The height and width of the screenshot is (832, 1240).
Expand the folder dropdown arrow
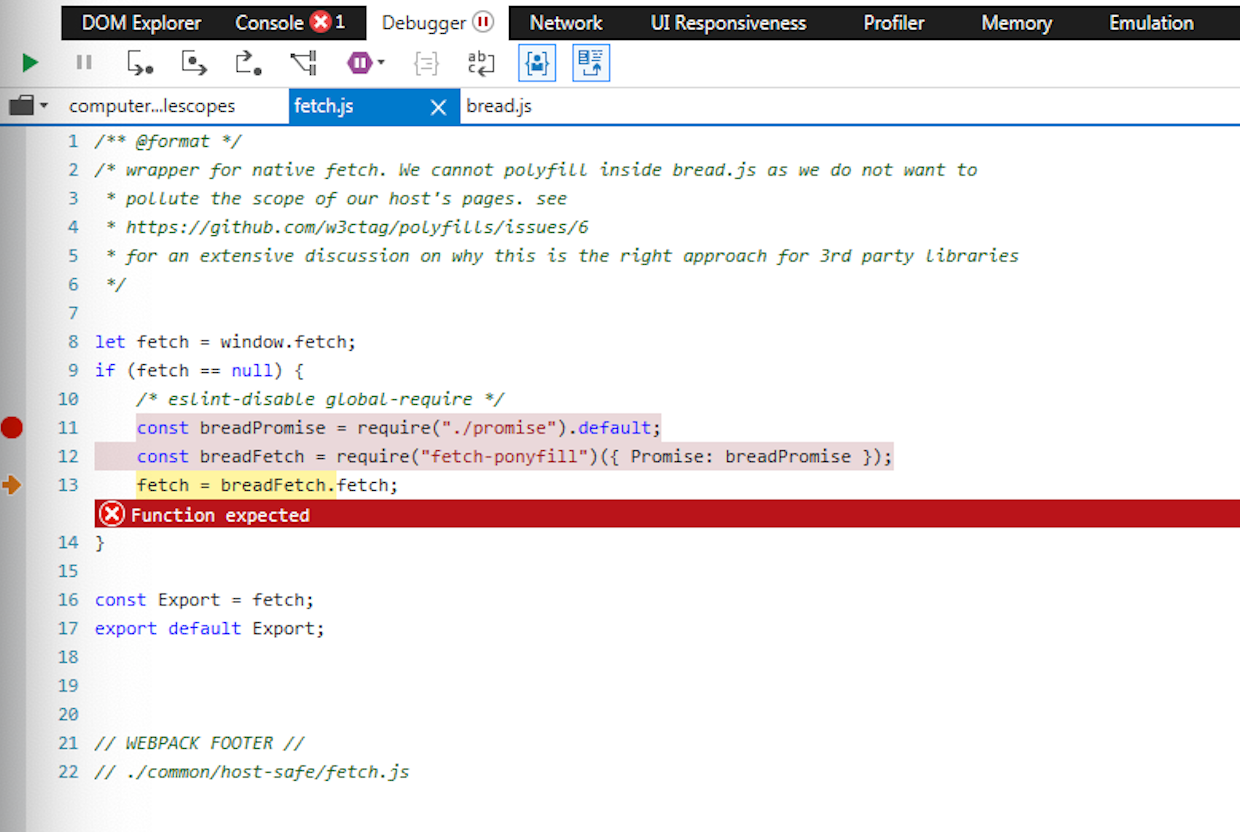click(43, 106)
